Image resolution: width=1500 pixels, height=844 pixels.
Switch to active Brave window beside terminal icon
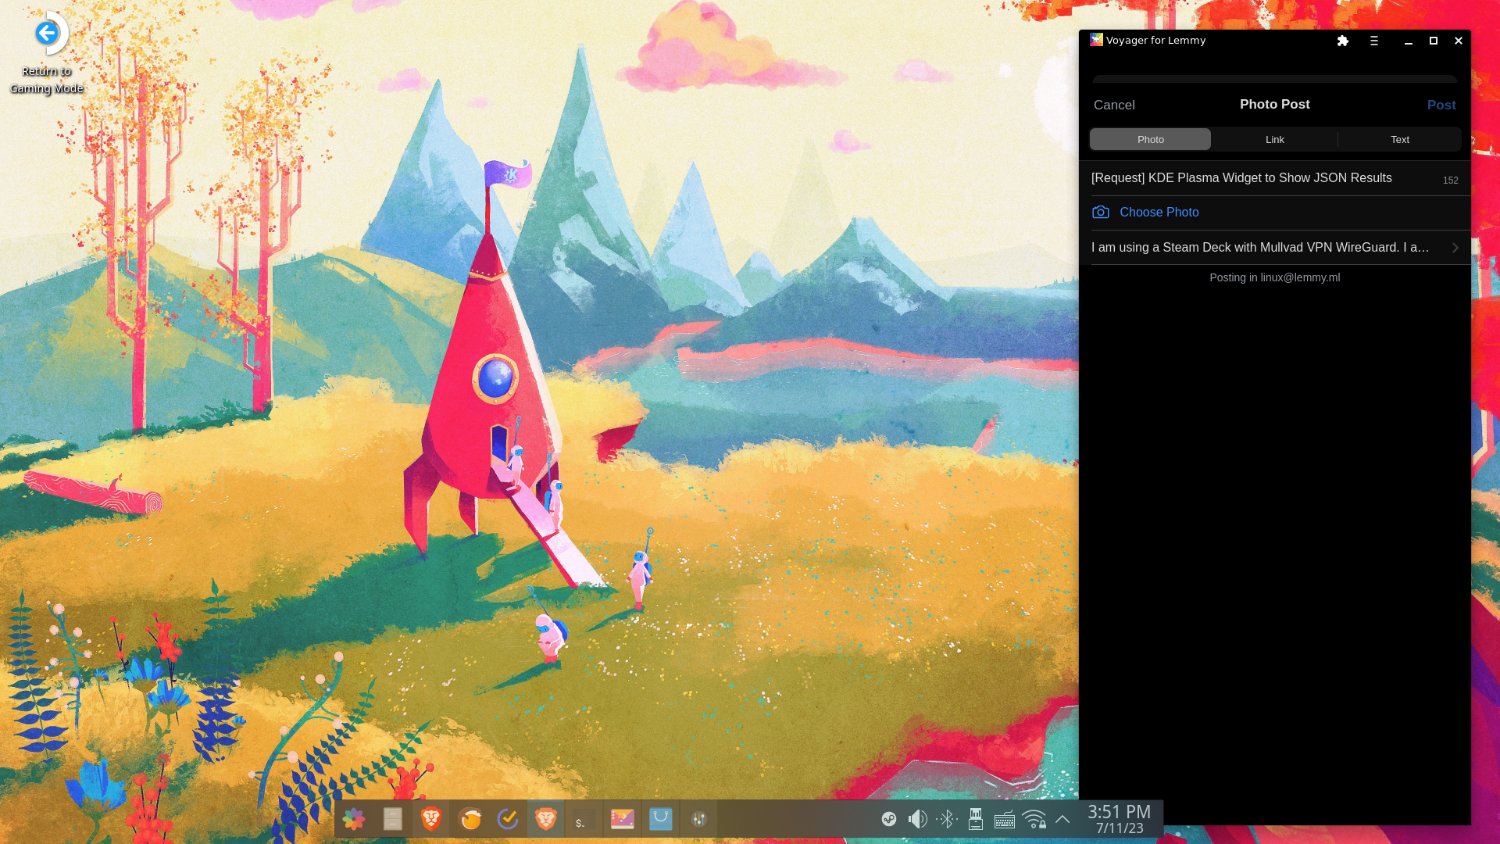(x=546, y=819)
